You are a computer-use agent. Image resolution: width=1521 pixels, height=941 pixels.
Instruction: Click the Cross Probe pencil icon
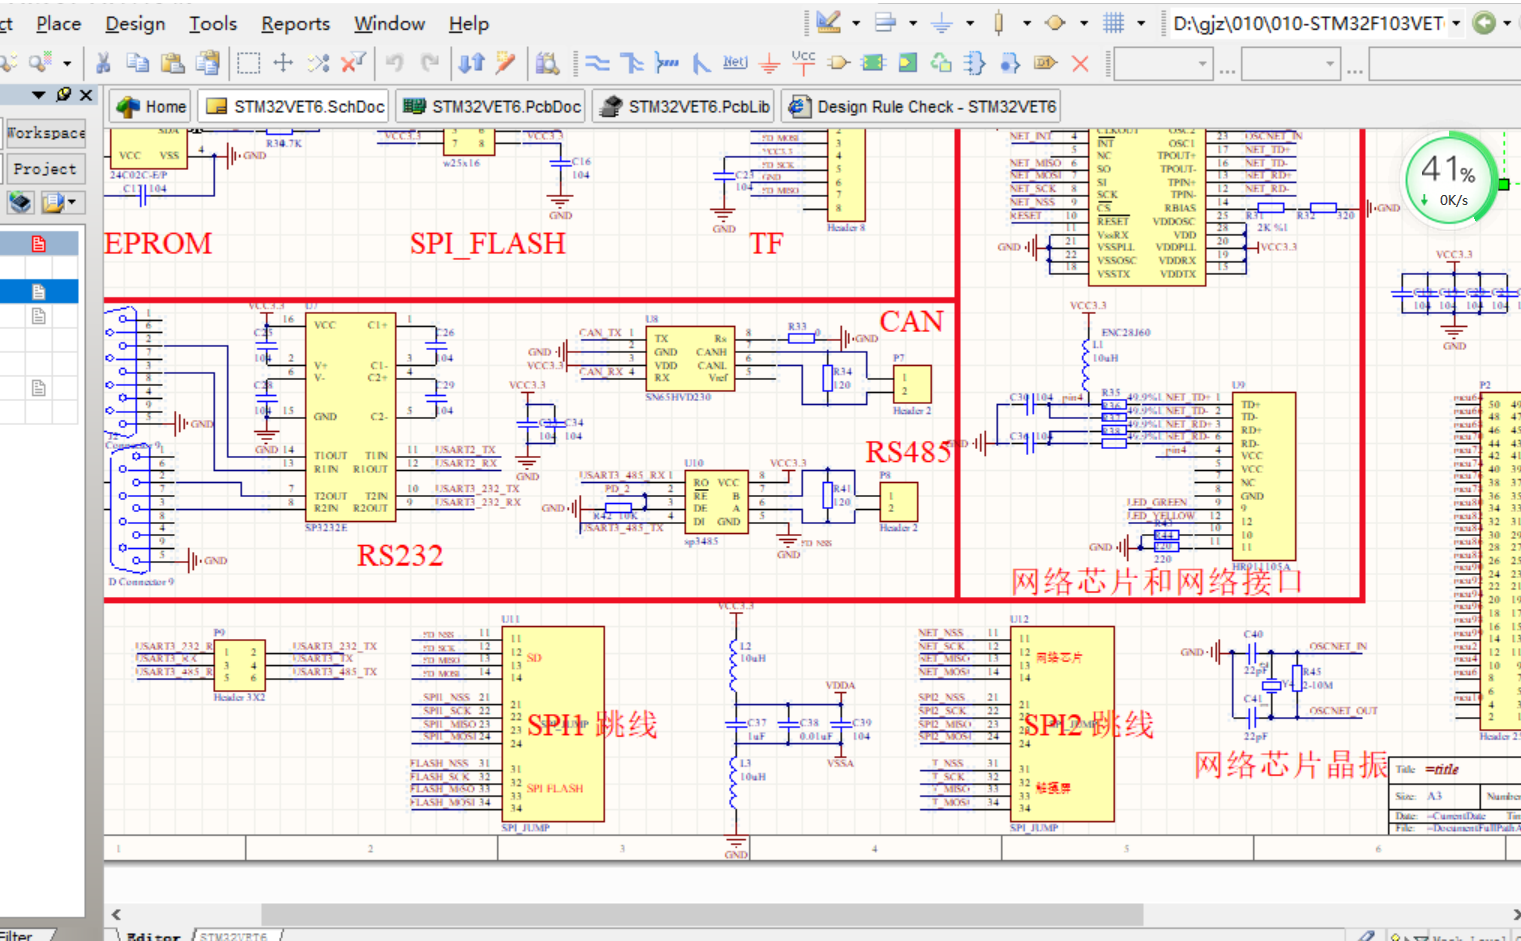pos(506,64)
